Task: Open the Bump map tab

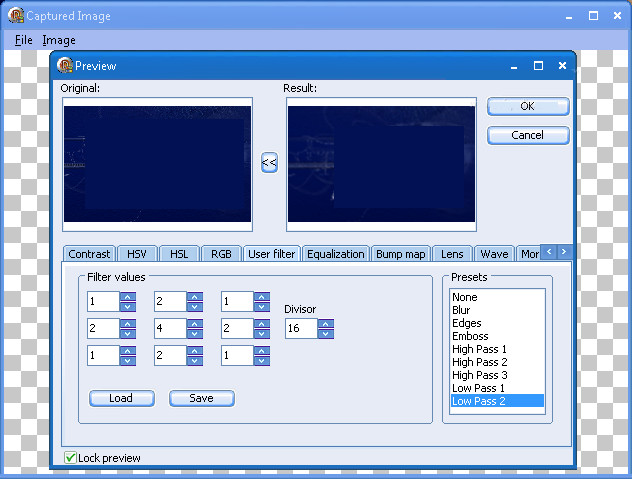Action: pyautogui.click(x=401, y=254)
